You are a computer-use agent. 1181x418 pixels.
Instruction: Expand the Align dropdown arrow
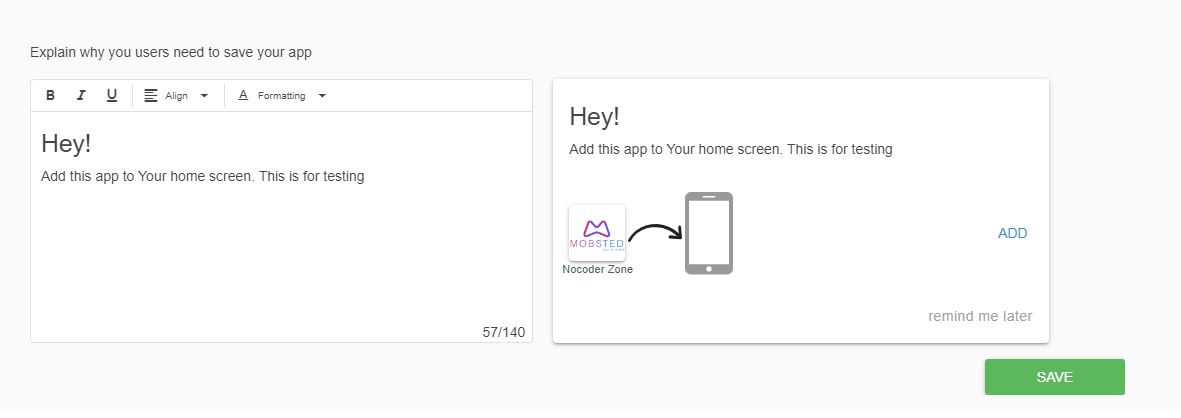coord(204,96)
